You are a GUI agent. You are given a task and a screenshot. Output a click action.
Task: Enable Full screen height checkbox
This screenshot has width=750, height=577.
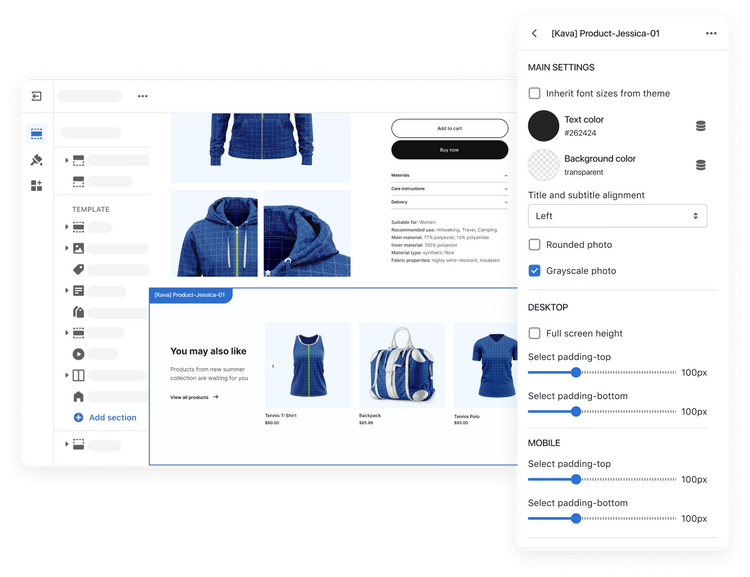(535, 333)
